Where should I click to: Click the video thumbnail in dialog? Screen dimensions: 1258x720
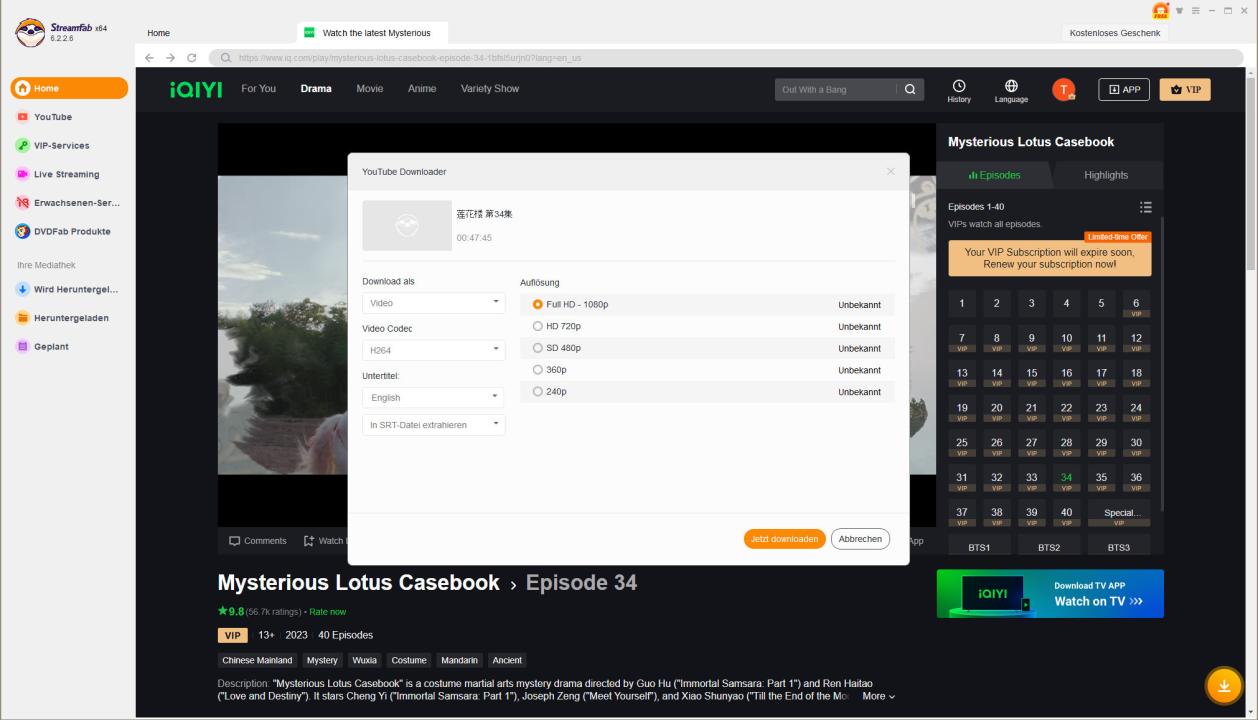(407, 226)
